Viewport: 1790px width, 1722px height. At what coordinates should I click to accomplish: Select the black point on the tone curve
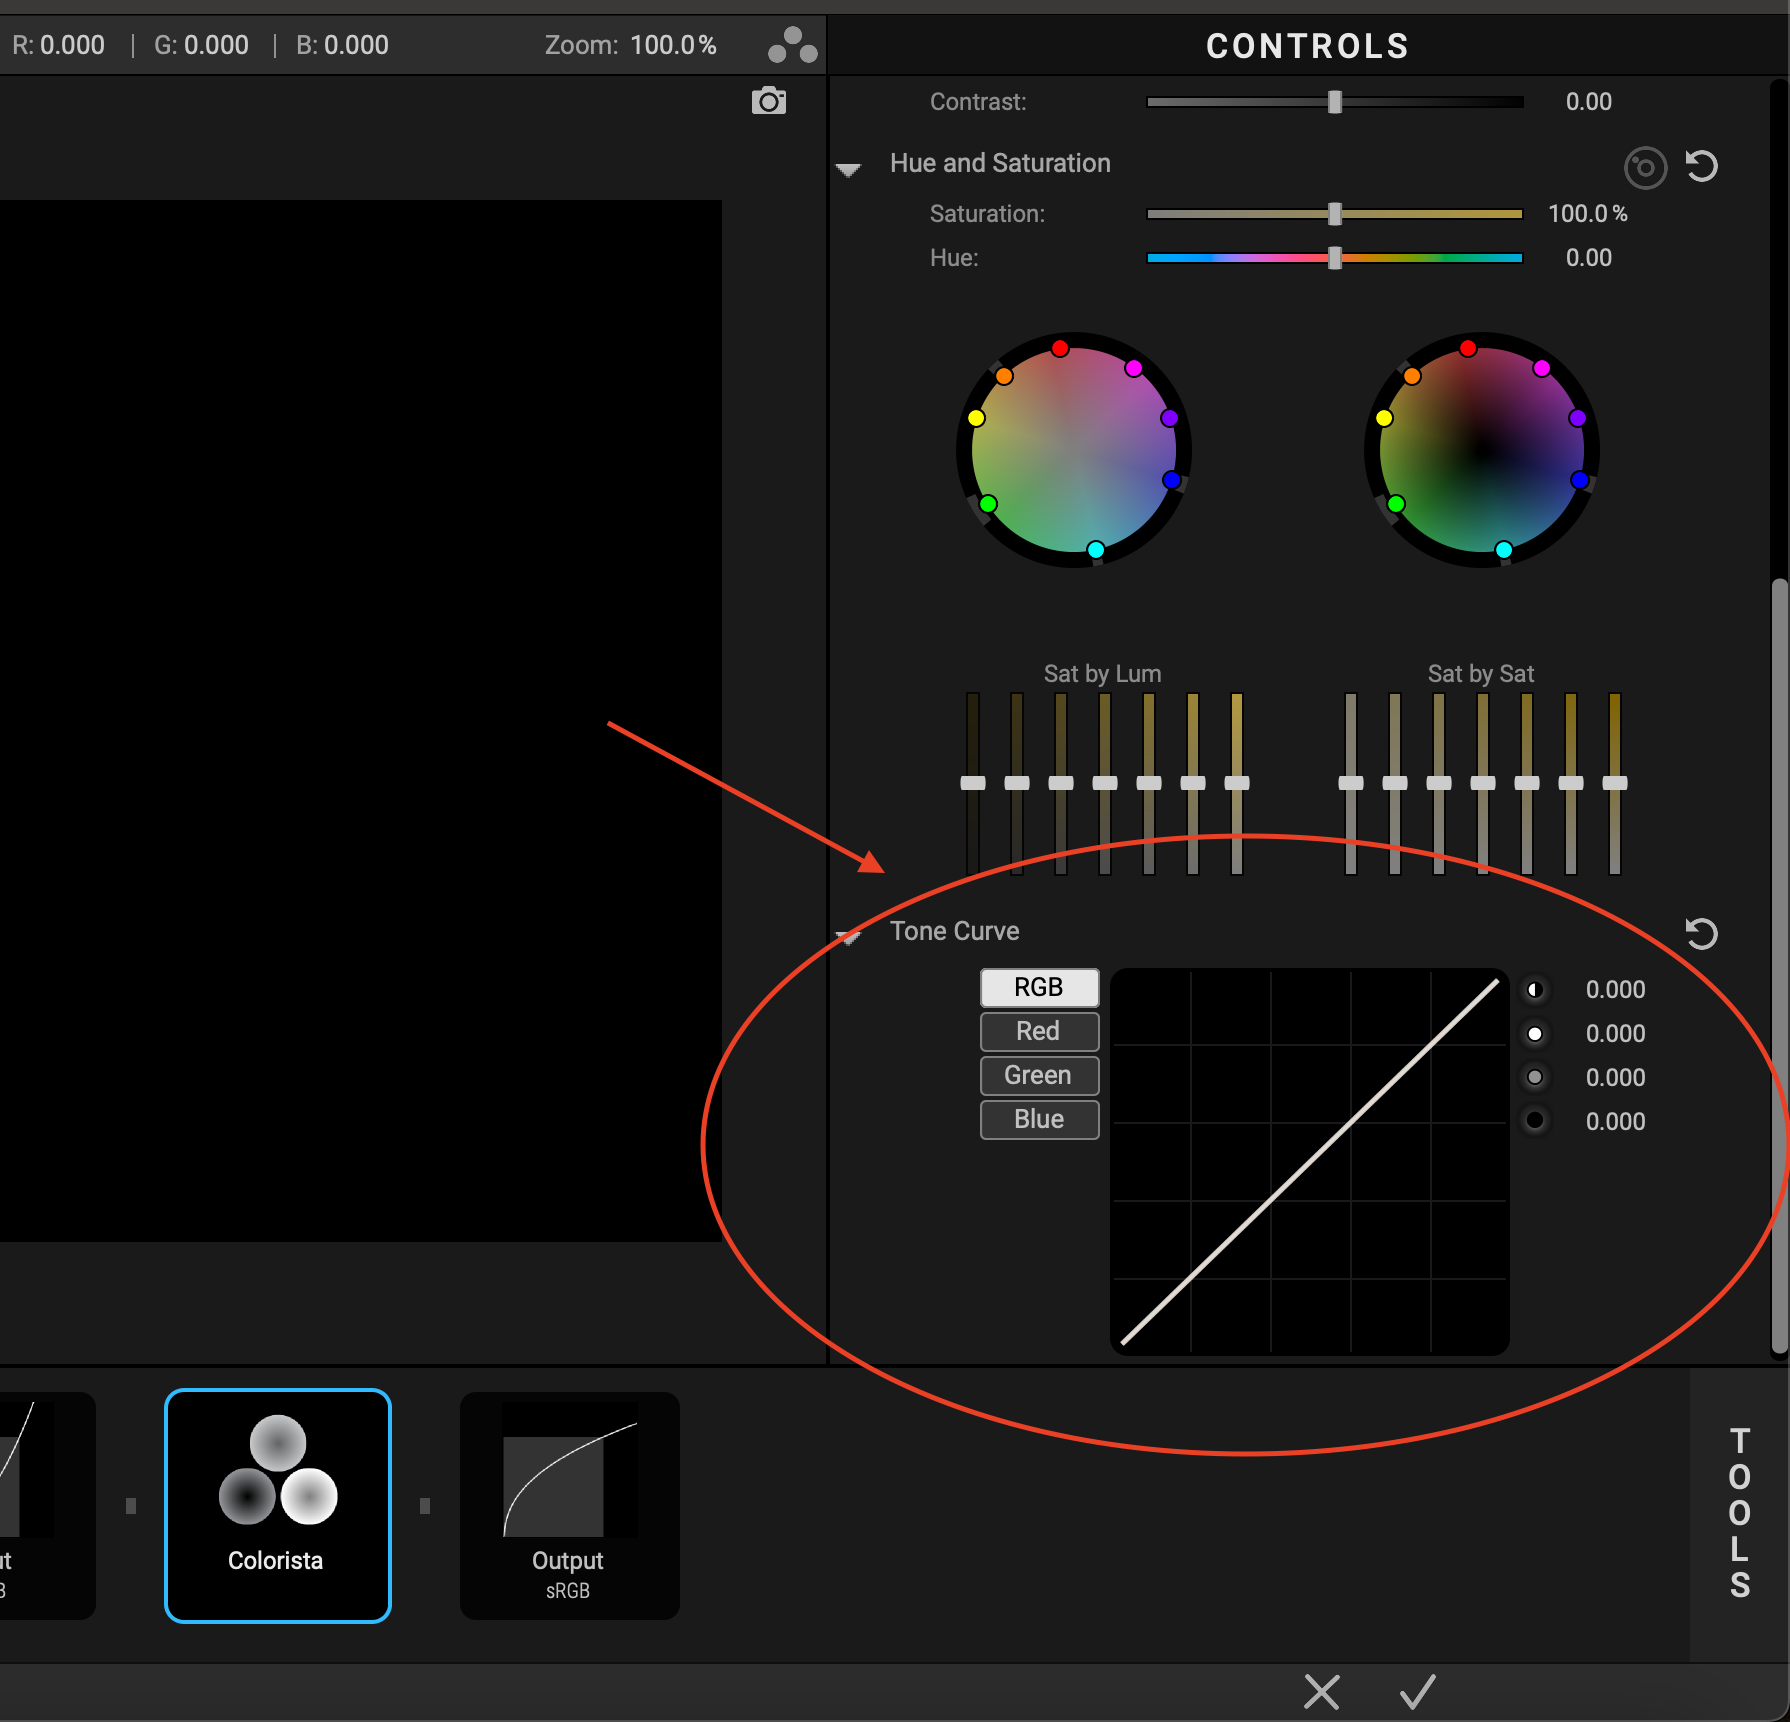(x=1534, y=1121)
